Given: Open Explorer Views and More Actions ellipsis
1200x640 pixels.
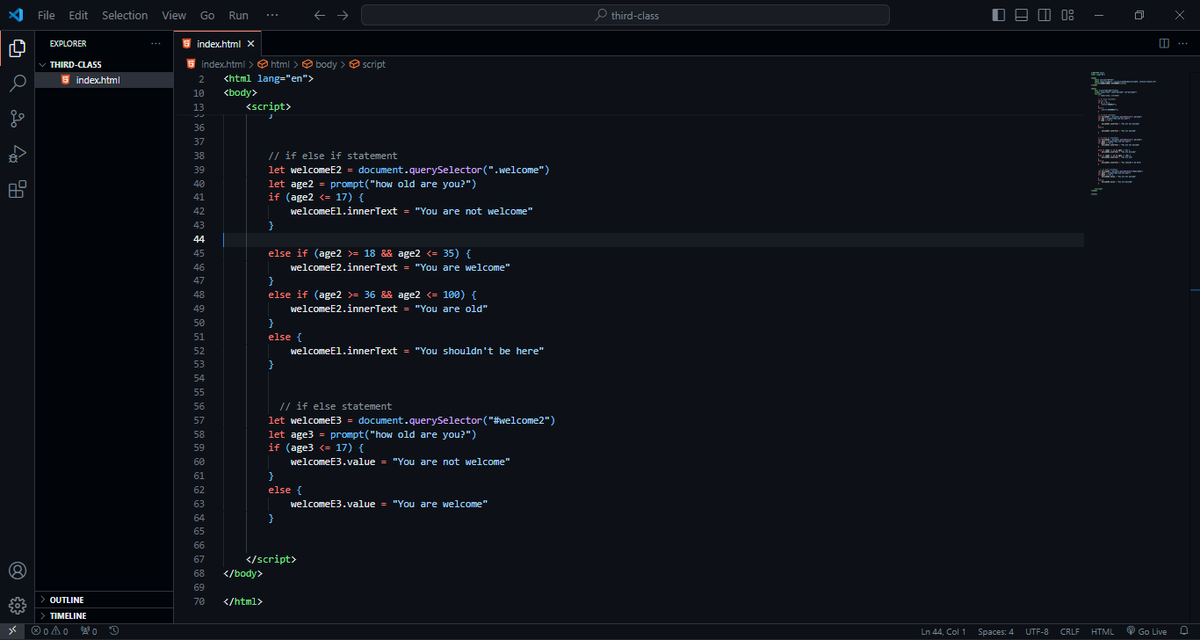Looking at the screenshot, I should coord(155,44).
